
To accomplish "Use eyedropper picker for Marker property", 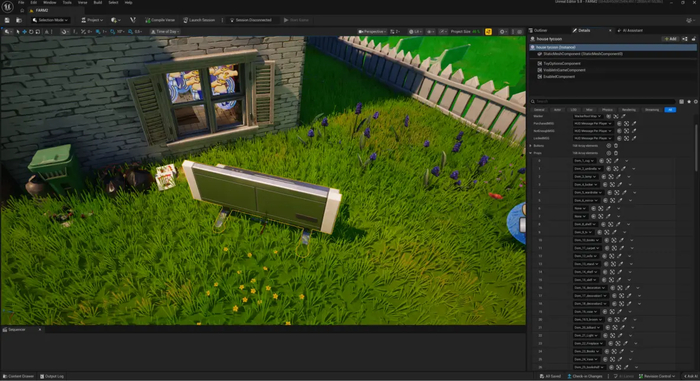I will (x=623, y=116).
